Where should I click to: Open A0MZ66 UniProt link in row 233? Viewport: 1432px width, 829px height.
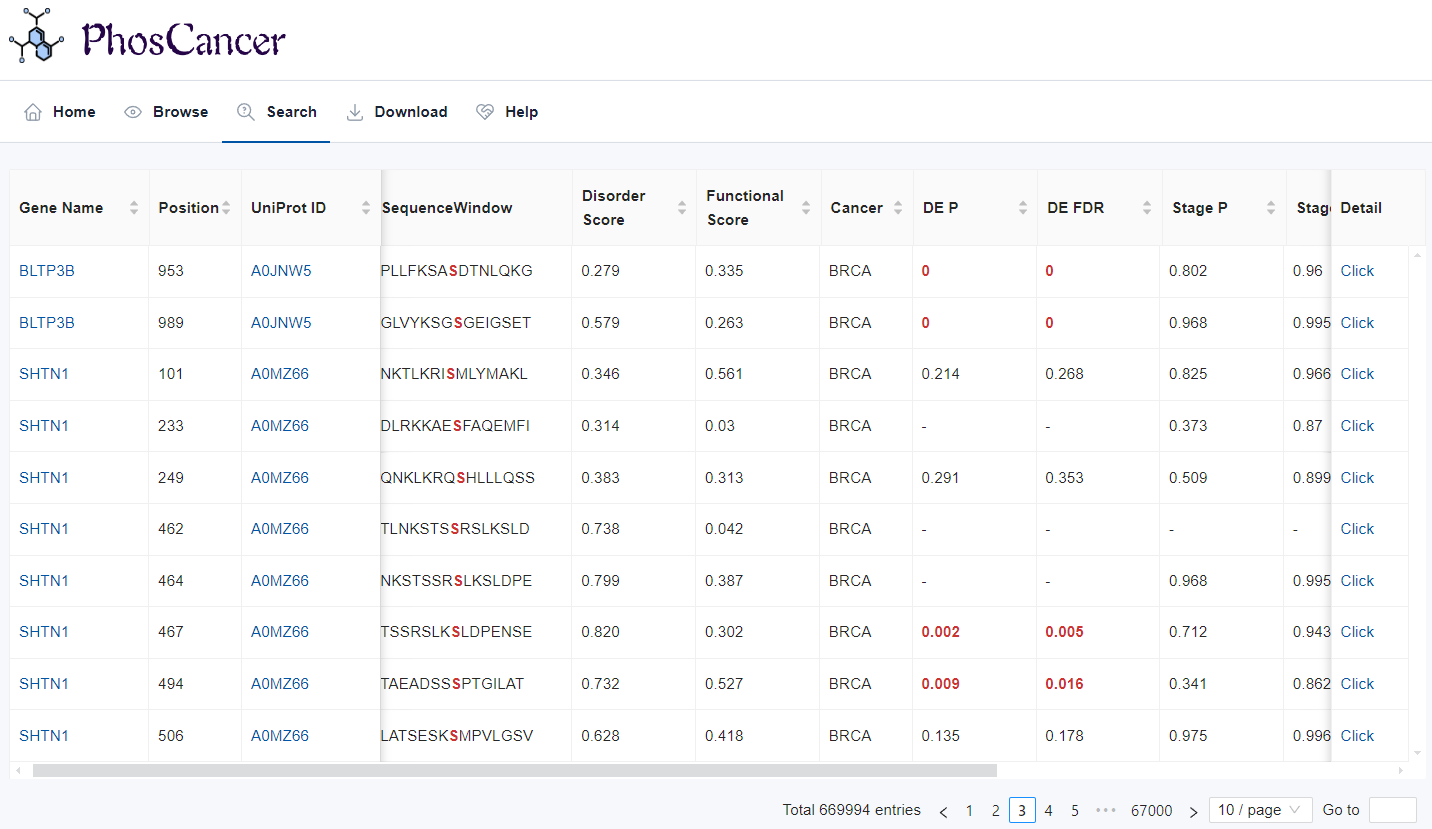coord(280,426)
